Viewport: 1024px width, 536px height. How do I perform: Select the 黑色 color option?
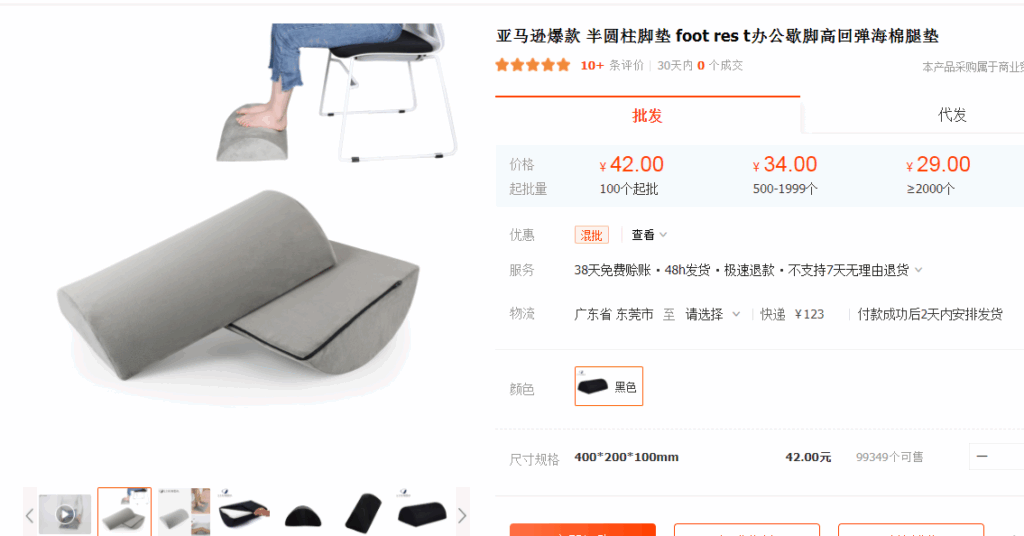click(609, 386)
